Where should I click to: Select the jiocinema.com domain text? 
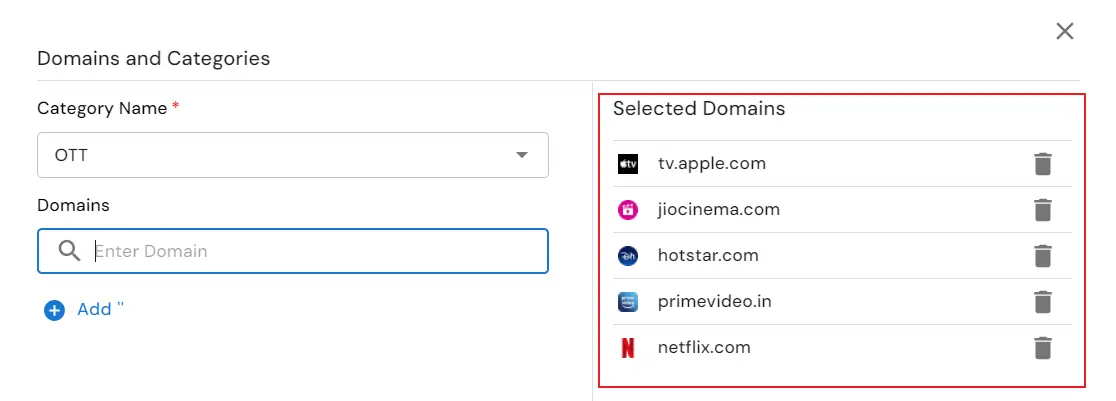(x=719, y=209)
